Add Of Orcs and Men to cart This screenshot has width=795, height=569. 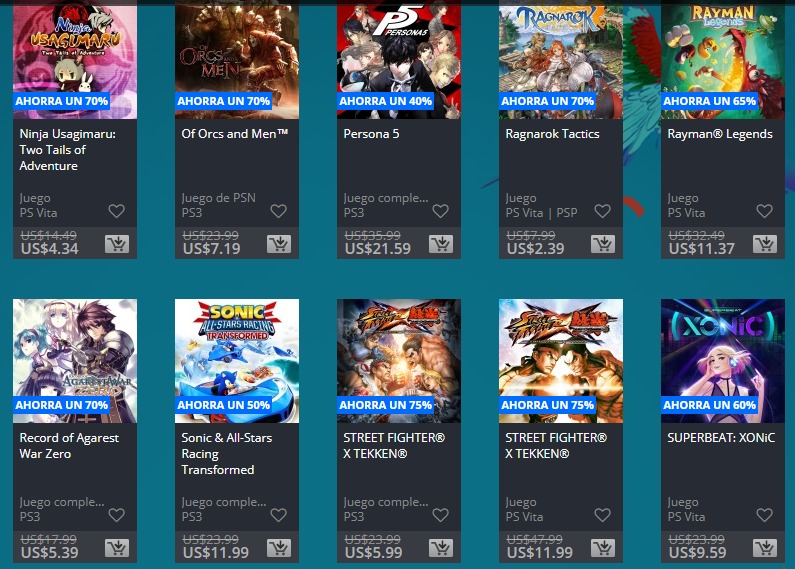[279, 244]
